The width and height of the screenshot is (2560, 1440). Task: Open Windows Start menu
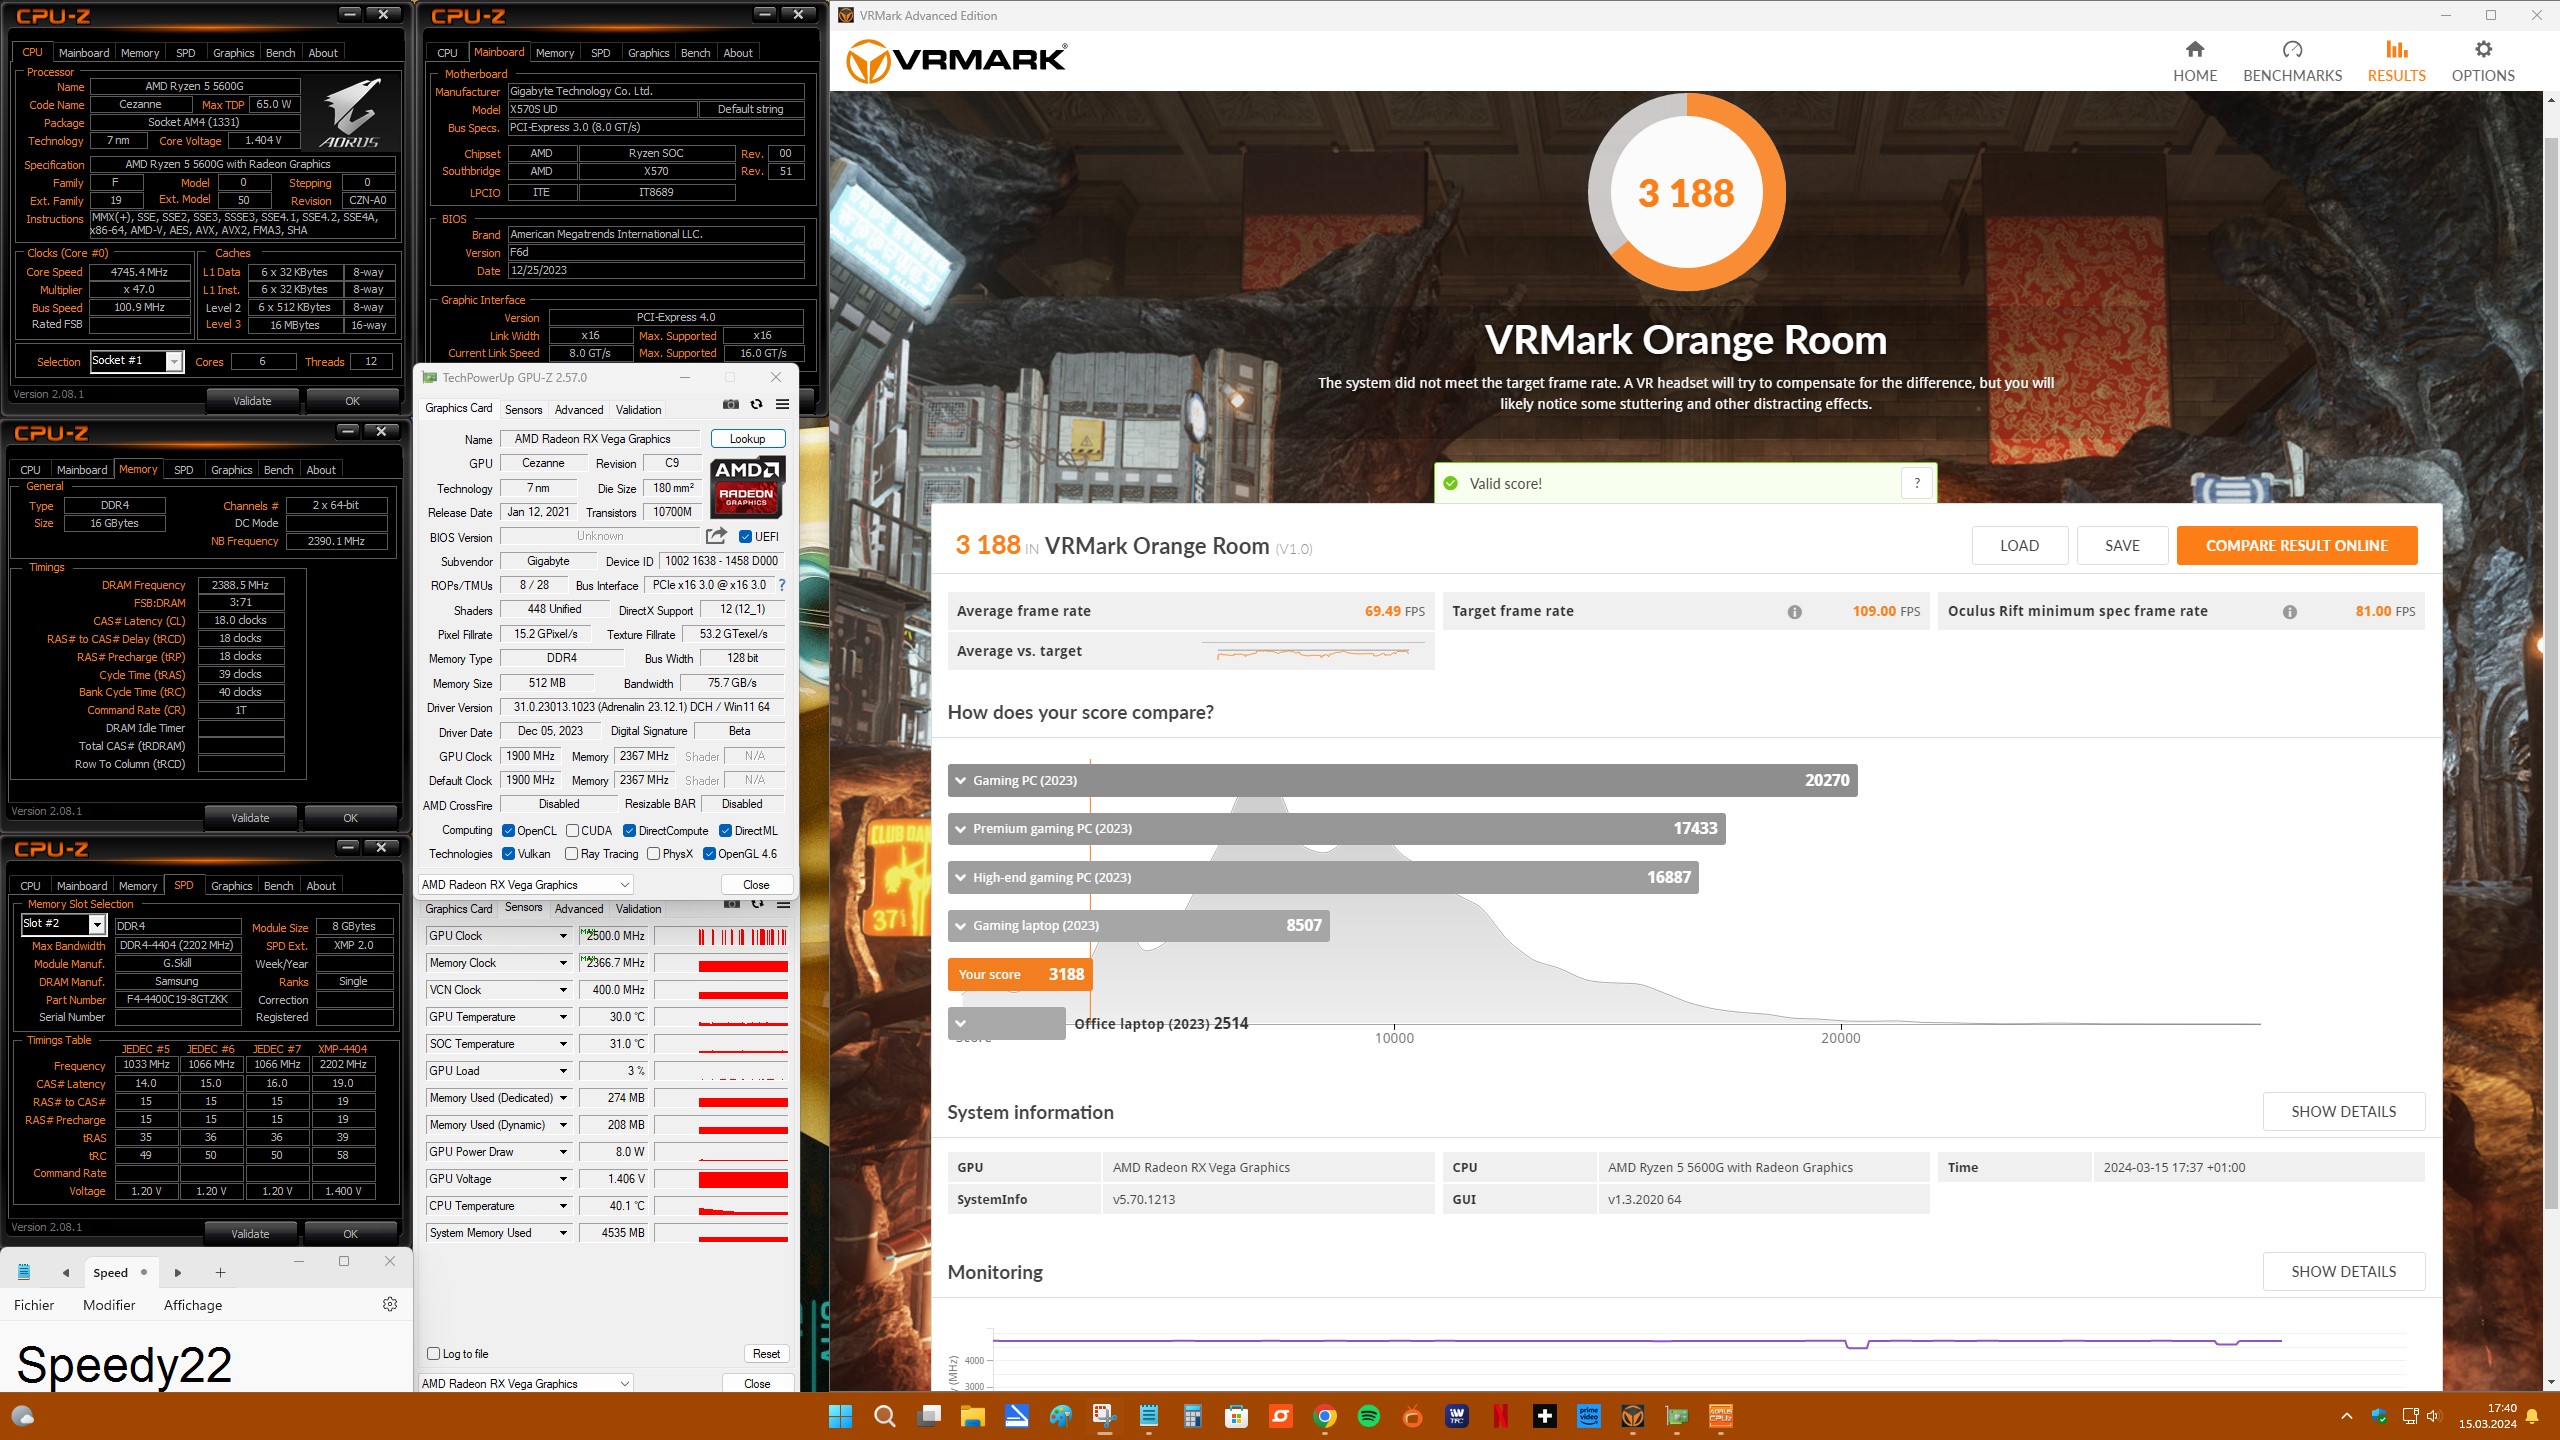[x=840, y=1416]
